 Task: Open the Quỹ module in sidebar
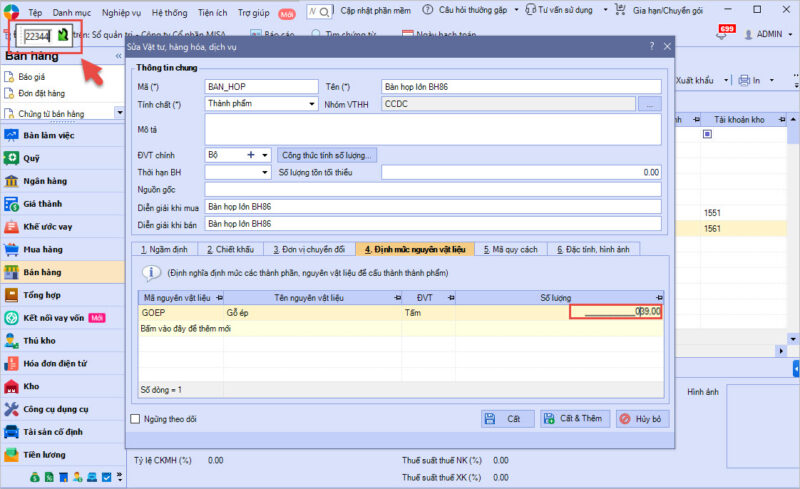[x=32, y=158]
